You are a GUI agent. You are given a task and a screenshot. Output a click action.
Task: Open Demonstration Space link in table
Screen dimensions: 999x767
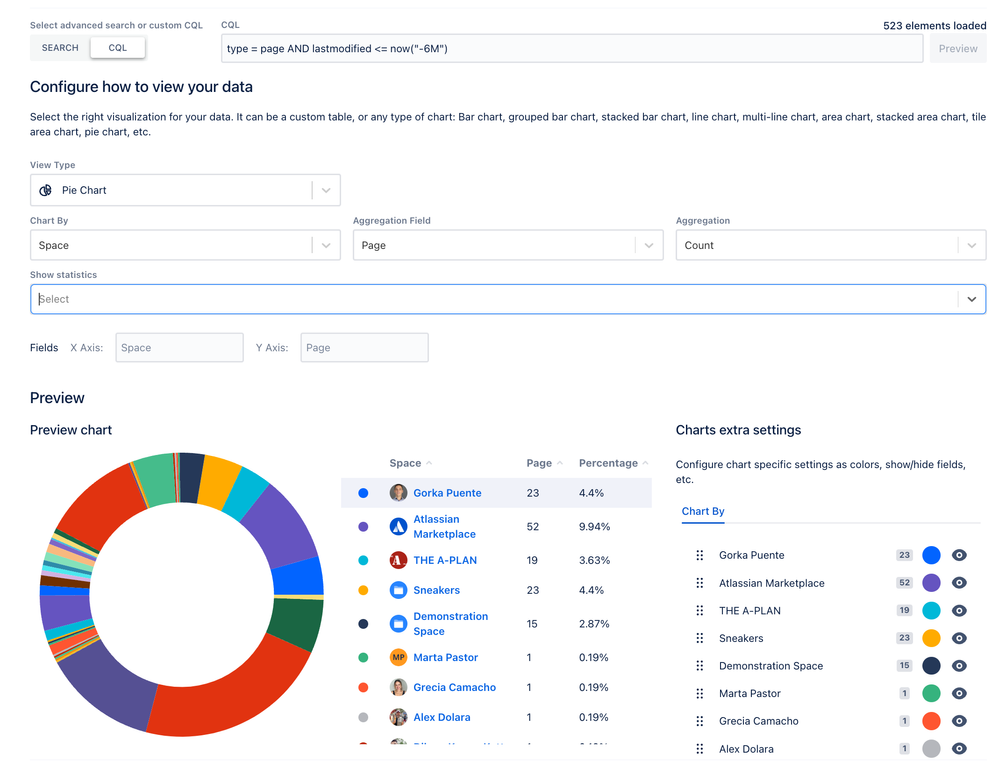coord(450,624)
